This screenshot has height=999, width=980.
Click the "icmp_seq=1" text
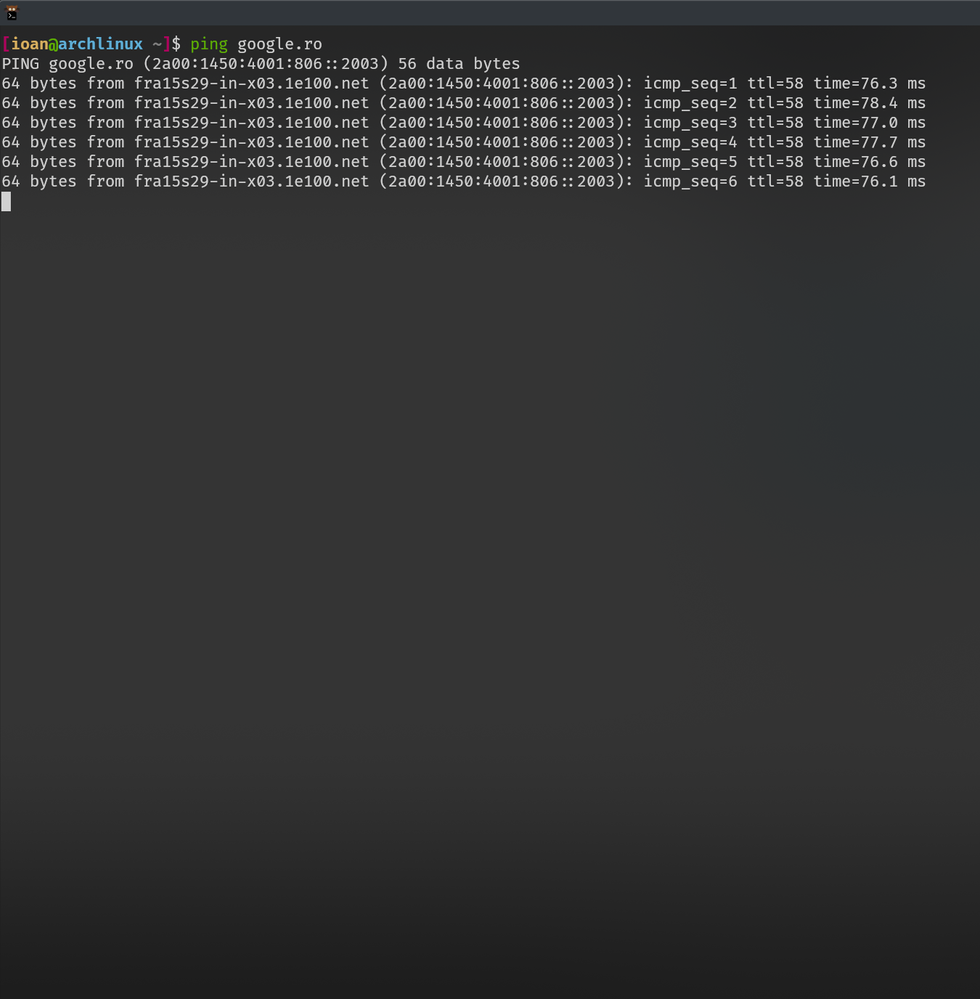tap(690, 83)
